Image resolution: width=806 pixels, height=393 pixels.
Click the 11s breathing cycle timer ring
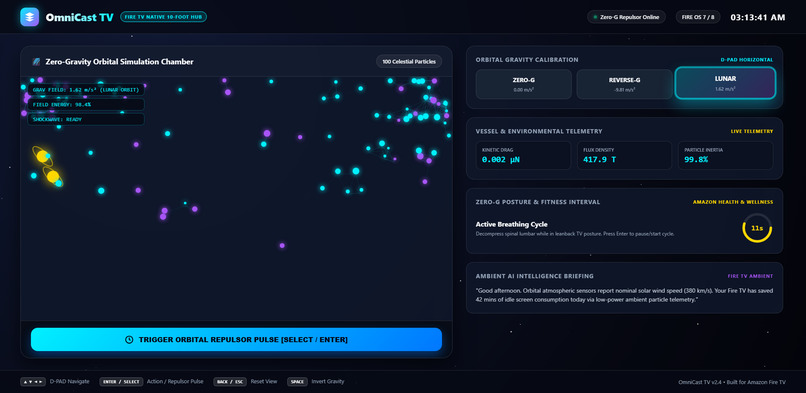point(757,228)
